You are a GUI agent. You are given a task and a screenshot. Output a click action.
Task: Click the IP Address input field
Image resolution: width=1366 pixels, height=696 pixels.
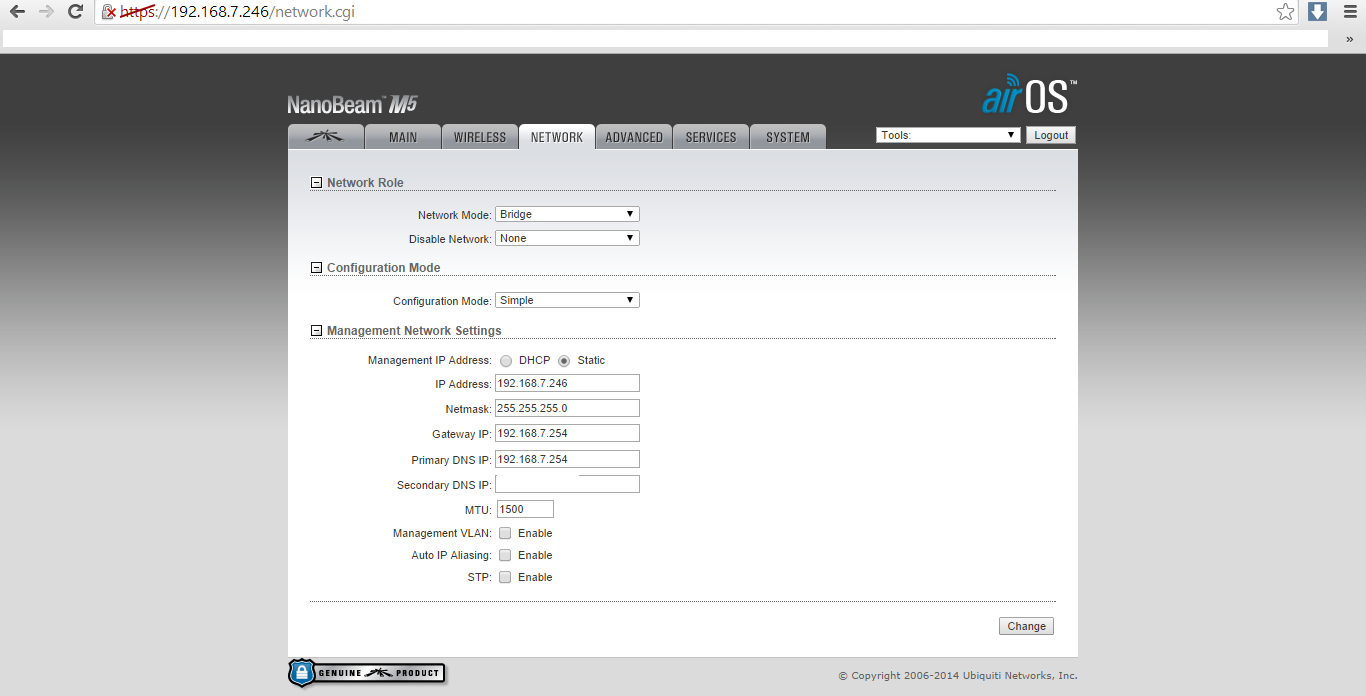[x=567, y=383]
